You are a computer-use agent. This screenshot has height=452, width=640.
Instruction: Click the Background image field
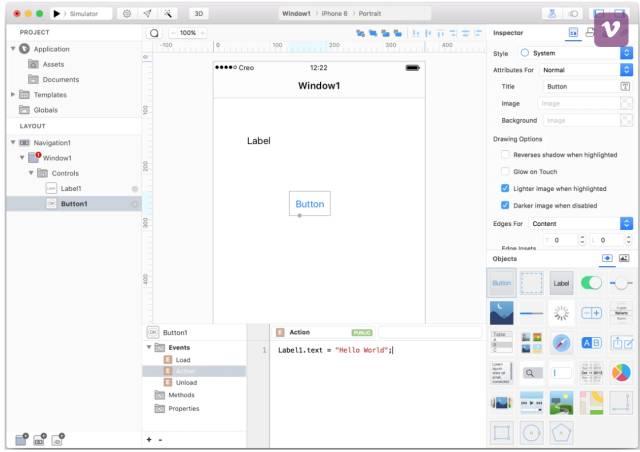pos(581,120)
